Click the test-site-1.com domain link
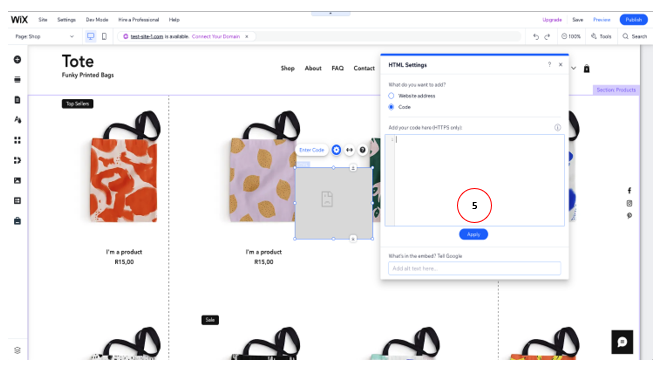 coord(147,36)
